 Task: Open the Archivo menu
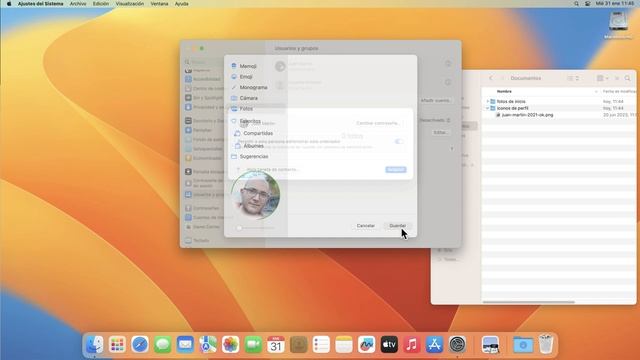tap(78, 4)
